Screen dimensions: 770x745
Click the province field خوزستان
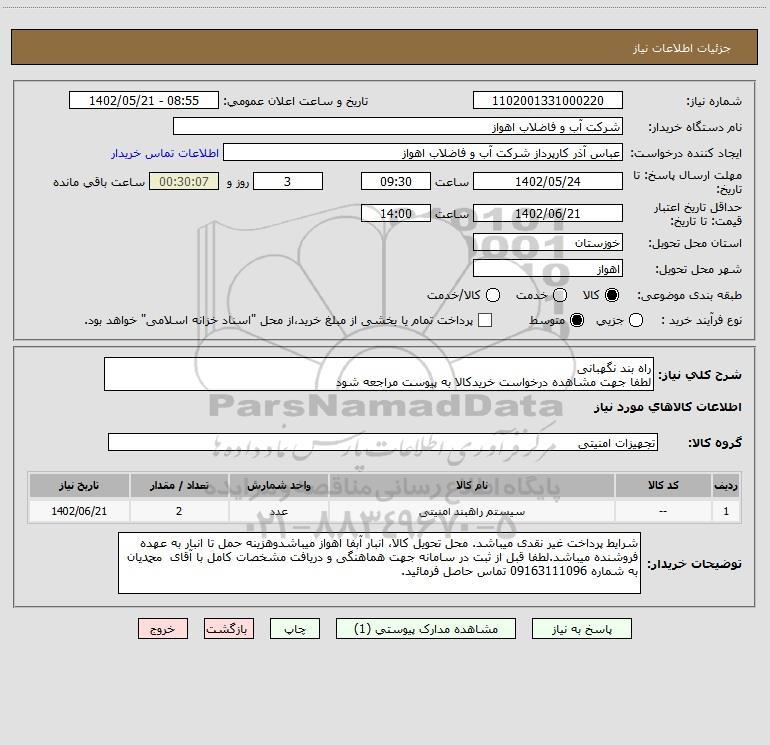click(548, 243)
